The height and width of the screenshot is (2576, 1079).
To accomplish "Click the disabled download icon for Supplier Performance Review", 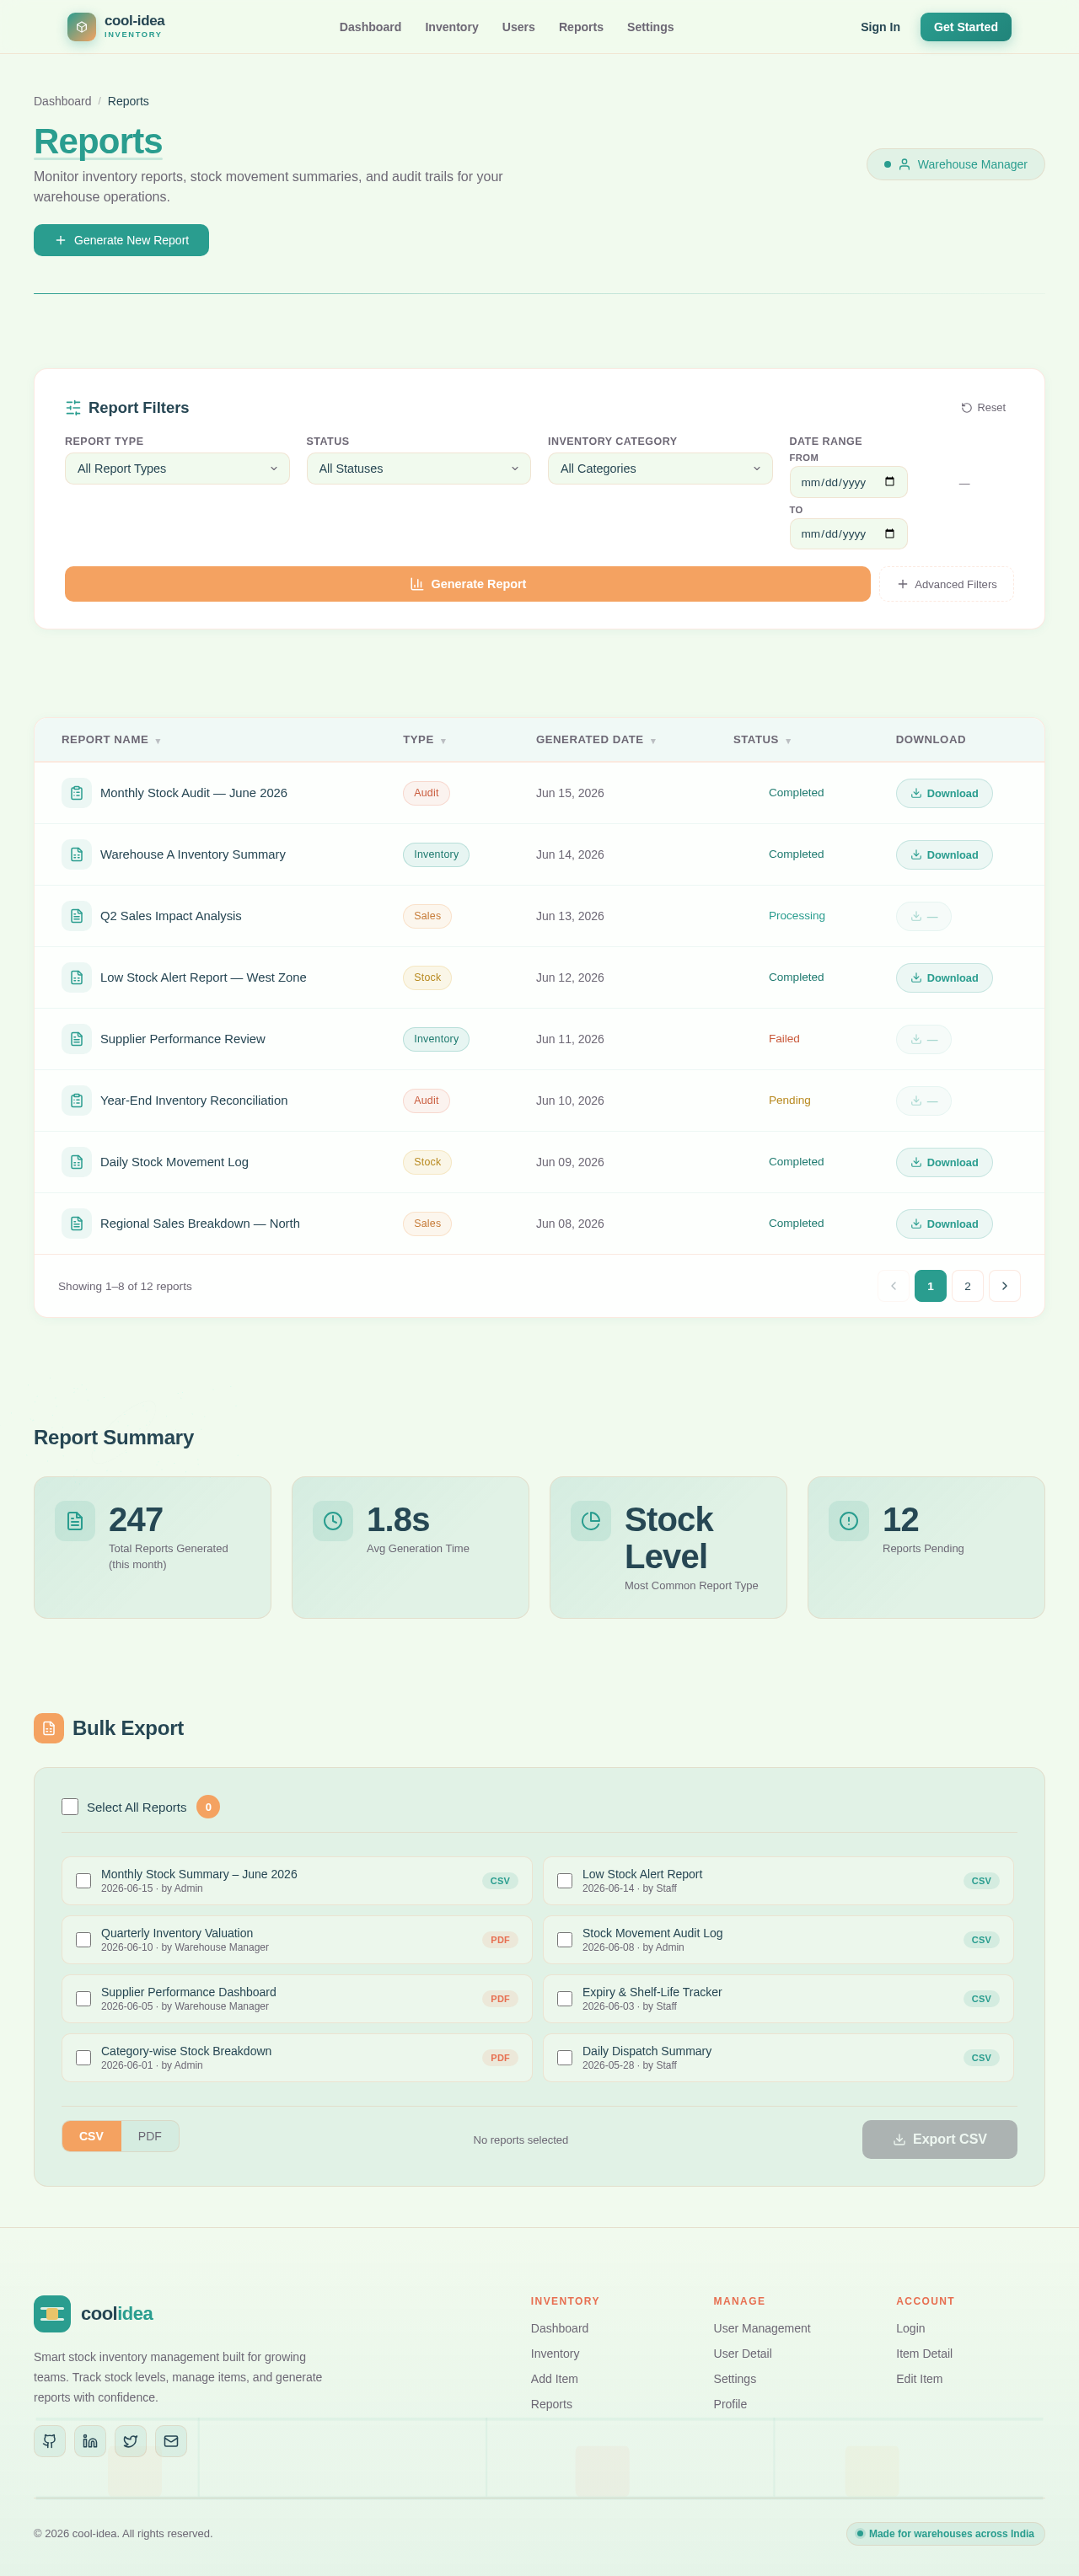I will click(924, 1039).
